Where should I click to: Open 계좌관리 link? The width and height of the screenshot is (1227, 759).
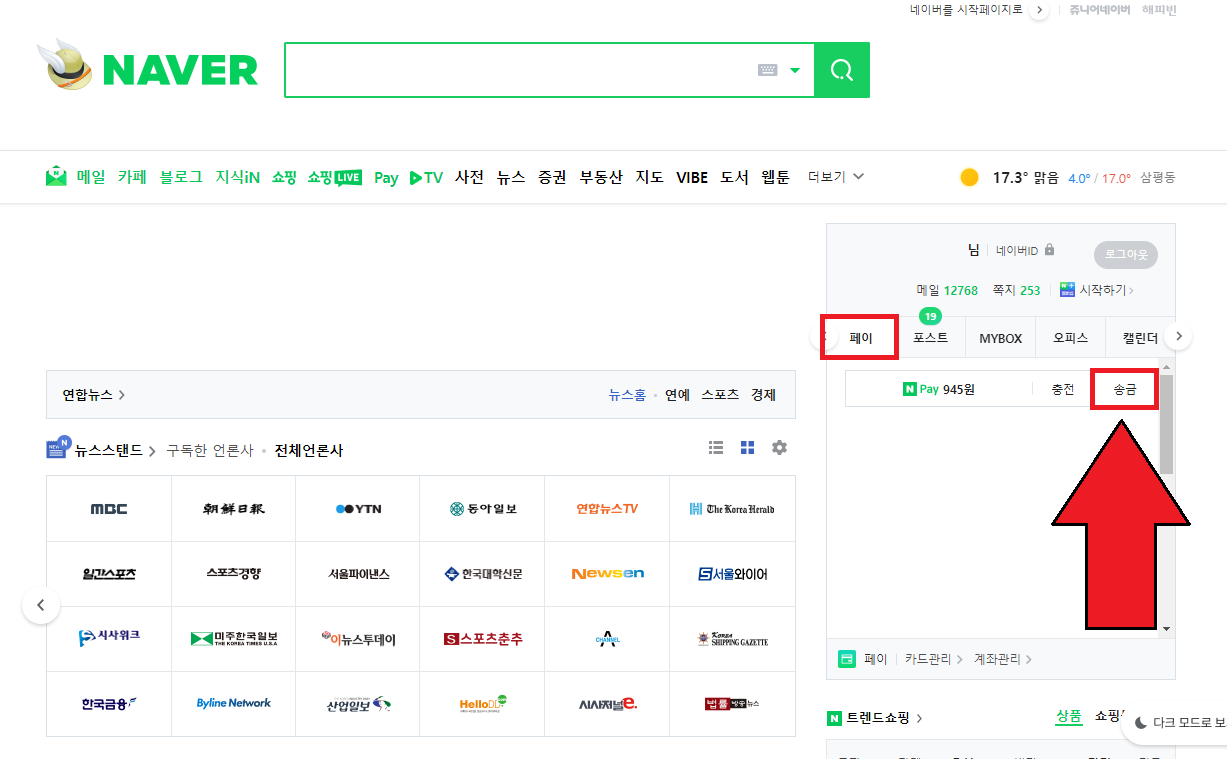tap(1003, 659)
